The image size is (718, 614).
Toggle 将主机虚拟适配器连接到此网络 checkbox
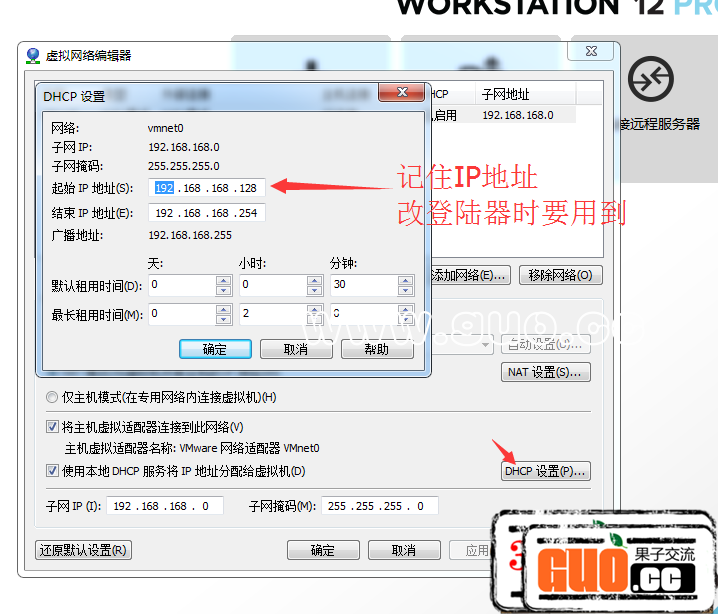pos(54,427)
